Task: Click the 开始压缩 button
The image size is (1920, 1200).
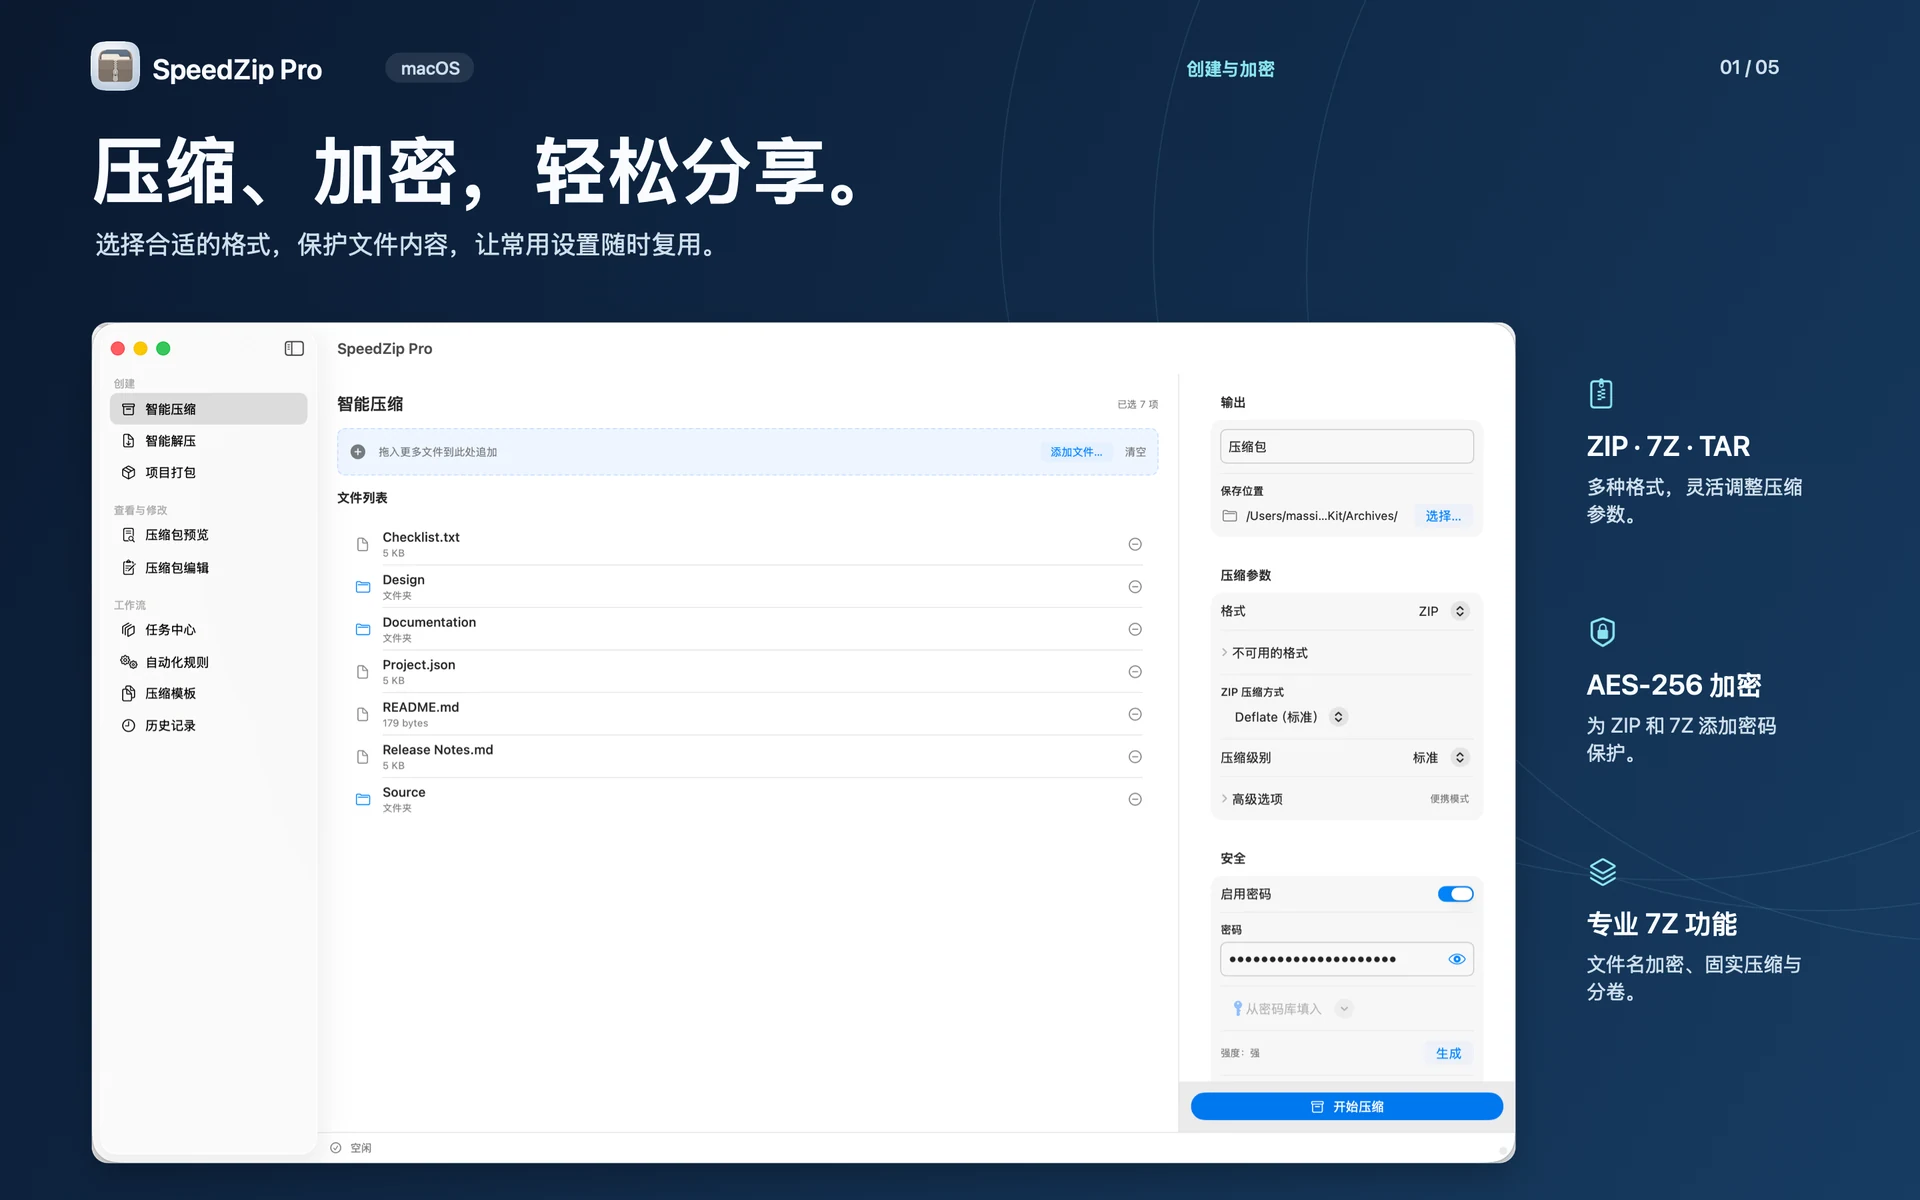Action: click(1346, 1106)
